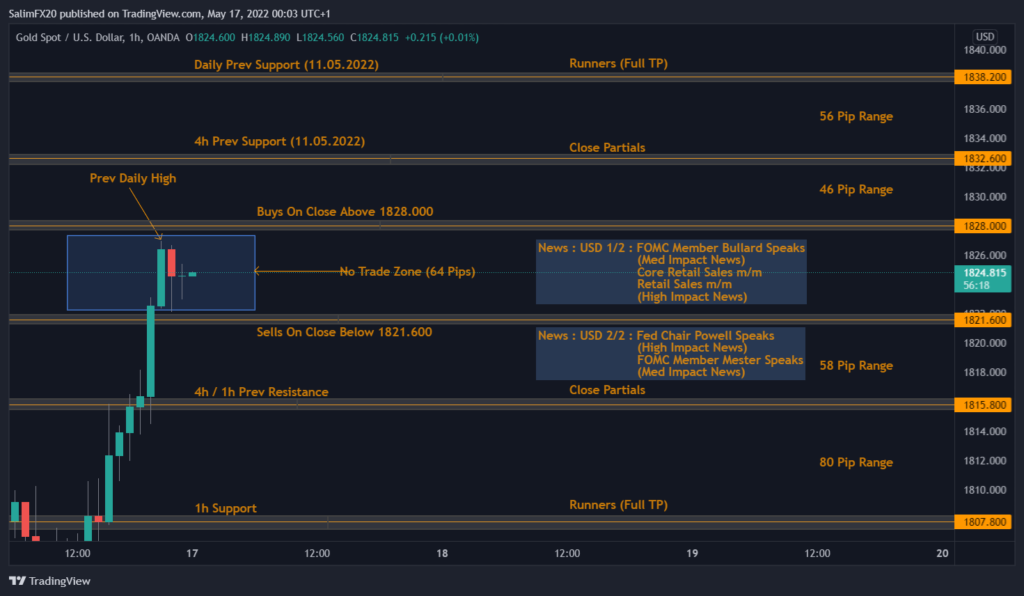
Task: Click the red candle inside the blue zone
Action: [171, 263]
